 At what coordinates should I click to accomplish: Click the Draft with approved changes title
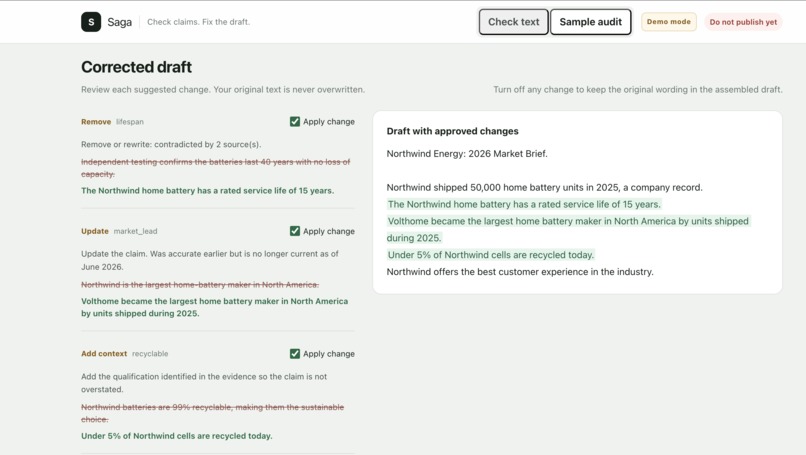tap(452, 131)
